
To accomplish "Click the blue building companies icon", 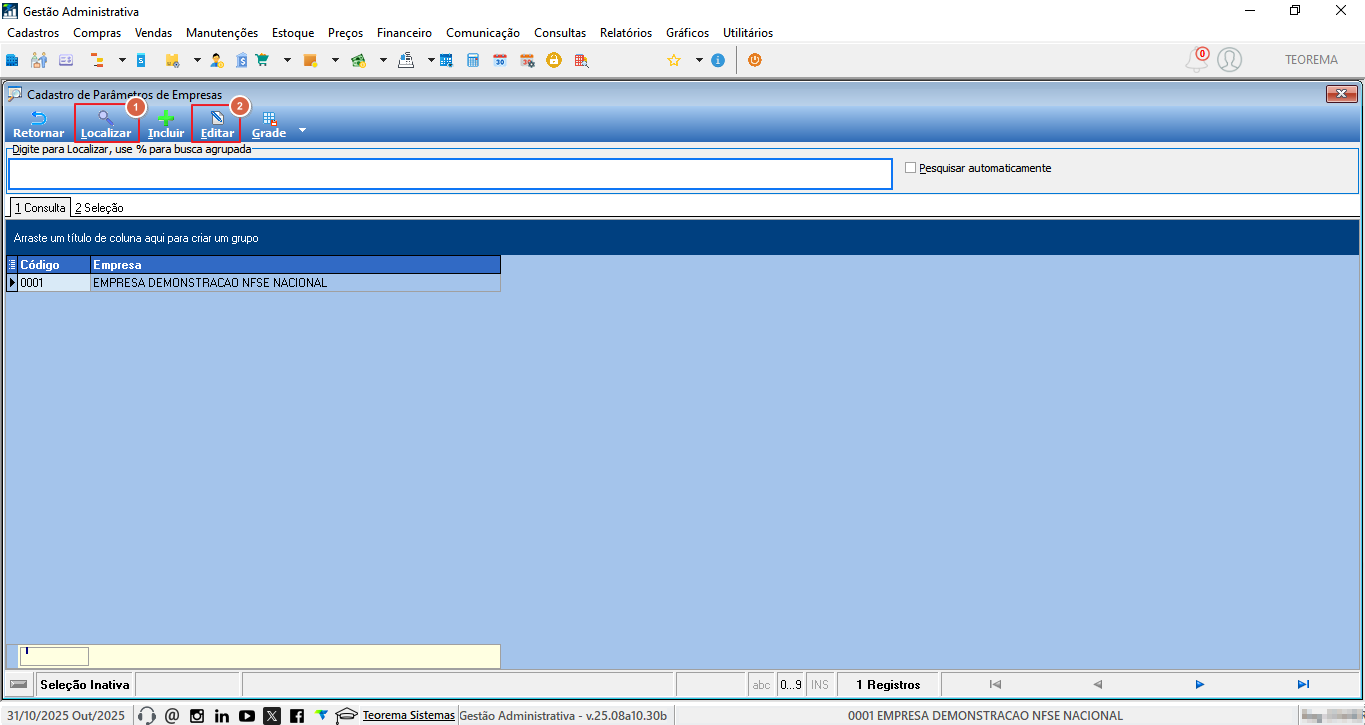I will click(x=13, y=60).
